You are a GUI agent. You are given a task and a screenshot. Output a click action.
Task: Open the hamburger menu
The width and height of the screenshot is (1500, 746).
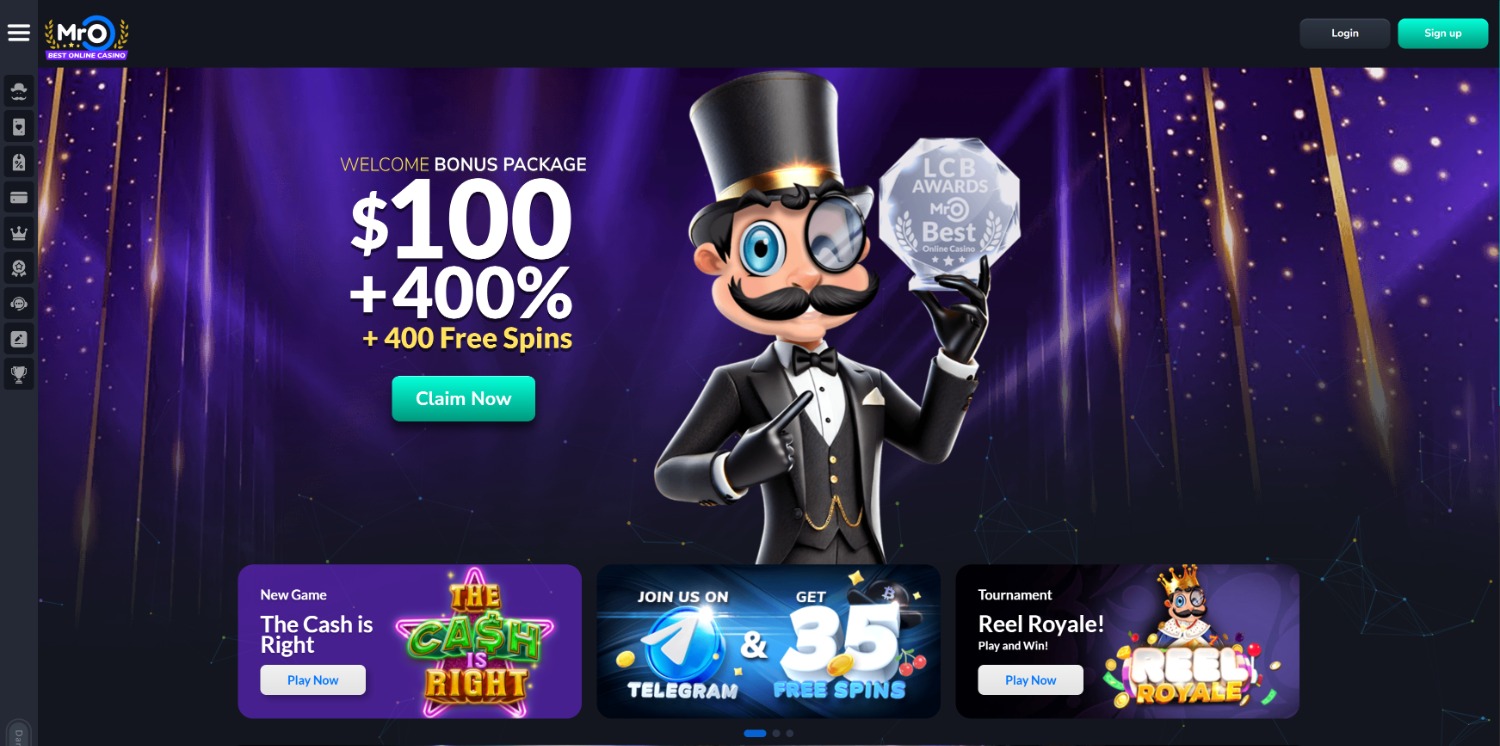pyautogui.click(x=18, y=33)
